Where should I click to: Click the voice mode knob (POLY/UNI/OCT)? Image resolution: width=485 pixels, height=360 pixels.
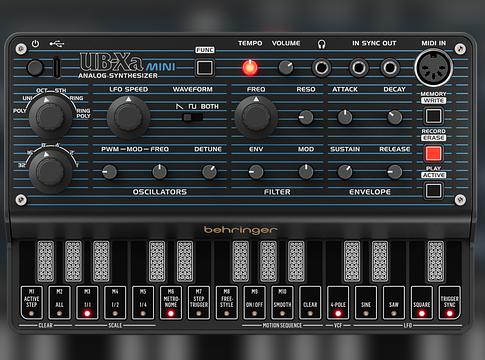(50, 116)
